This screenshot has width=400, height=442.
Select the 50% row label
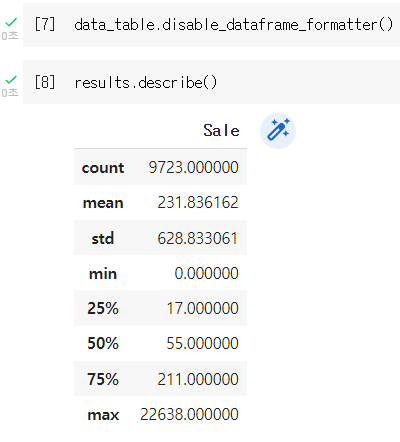[x=103, y=343]
